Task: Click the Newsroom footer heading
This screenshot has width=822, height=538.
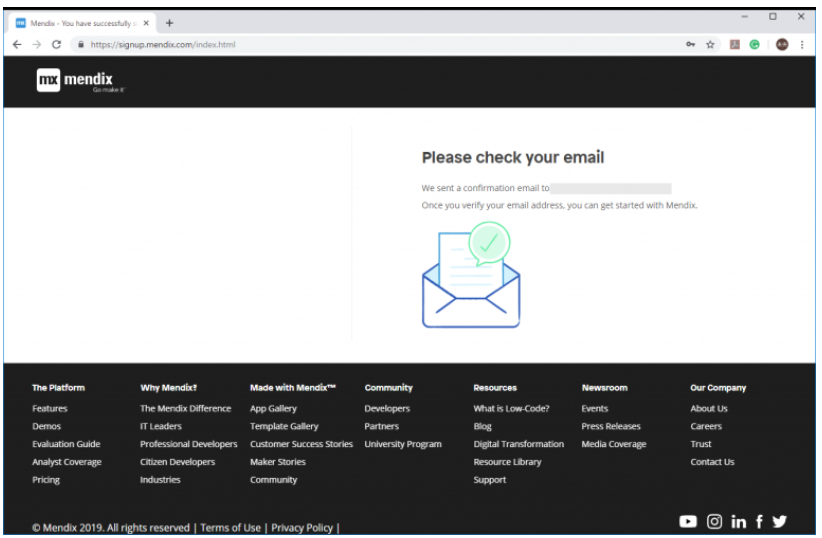Action: click(604, 388)
